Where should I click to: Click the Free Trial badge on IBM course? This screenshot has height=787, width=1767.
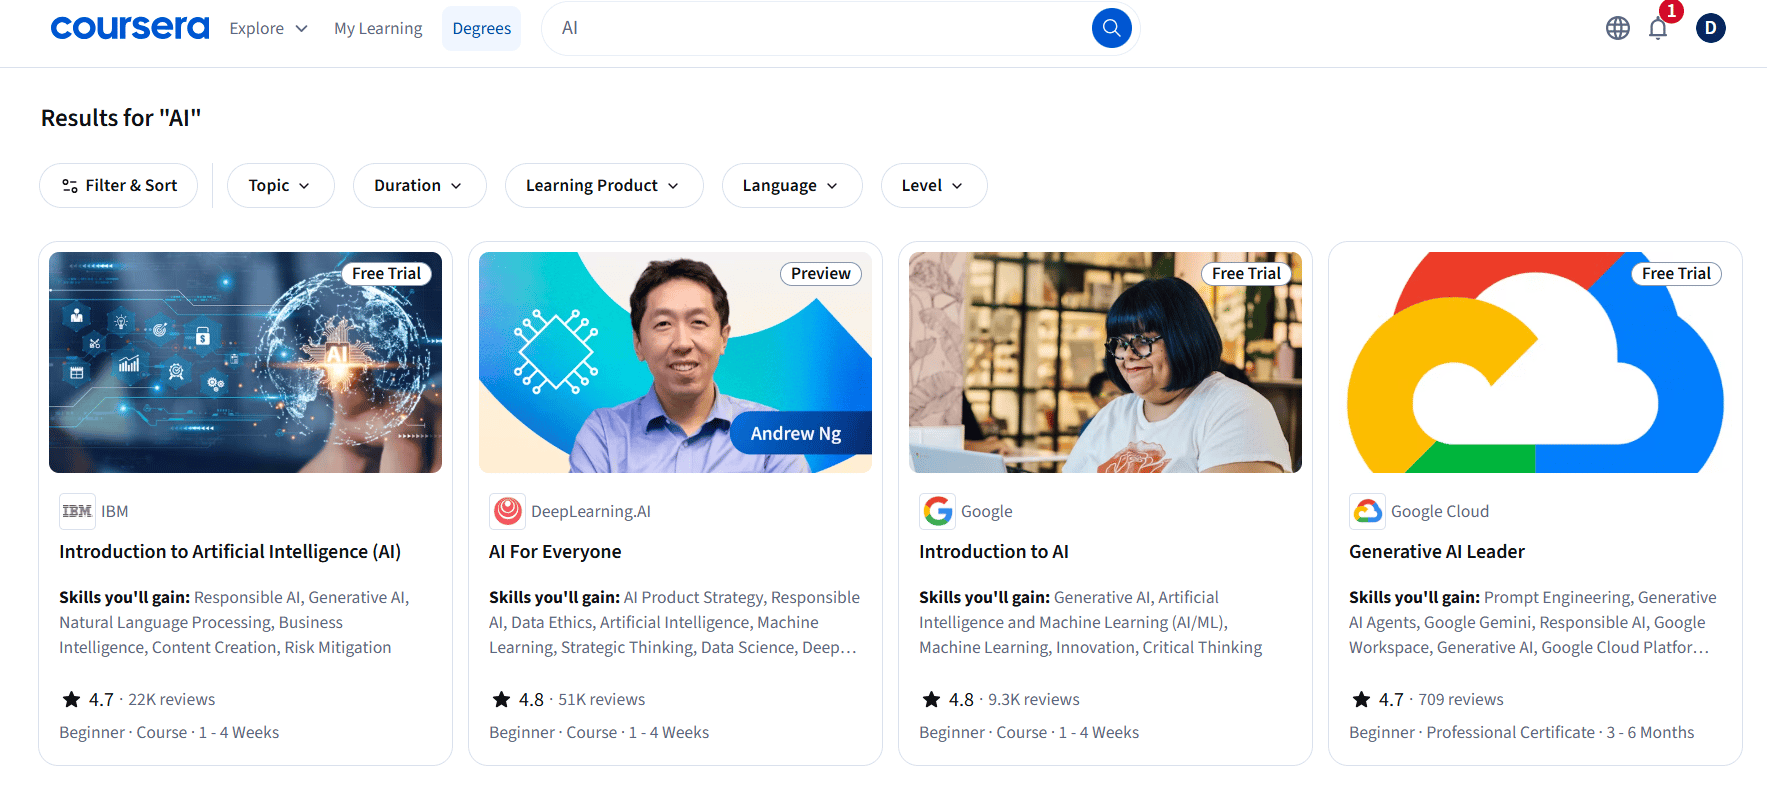tap(386, 273)
